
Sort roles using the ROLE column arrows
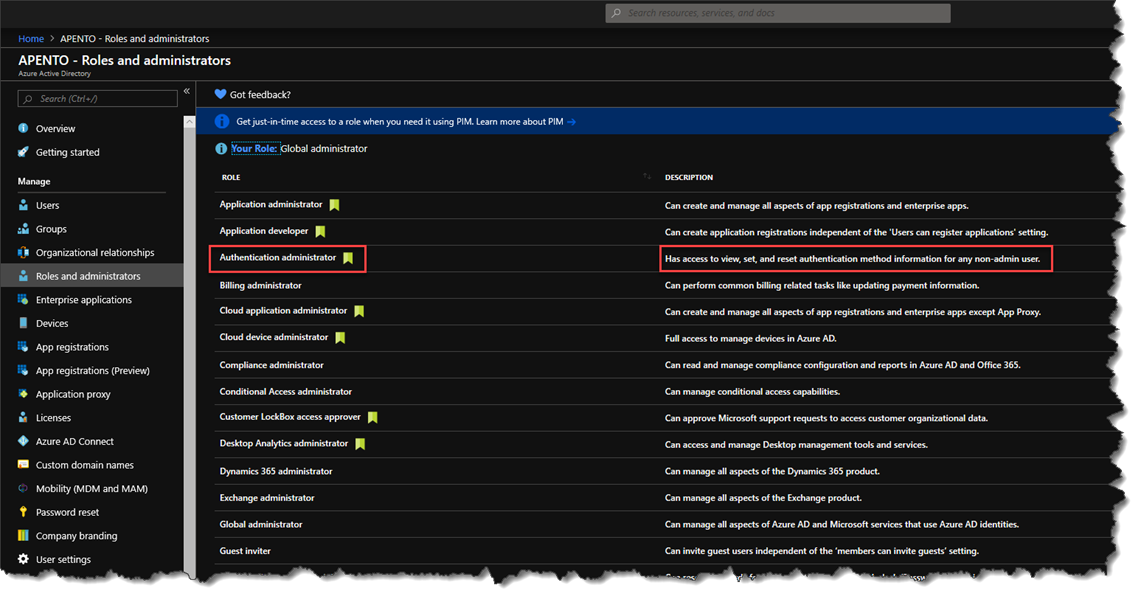(x=647, y=176)
